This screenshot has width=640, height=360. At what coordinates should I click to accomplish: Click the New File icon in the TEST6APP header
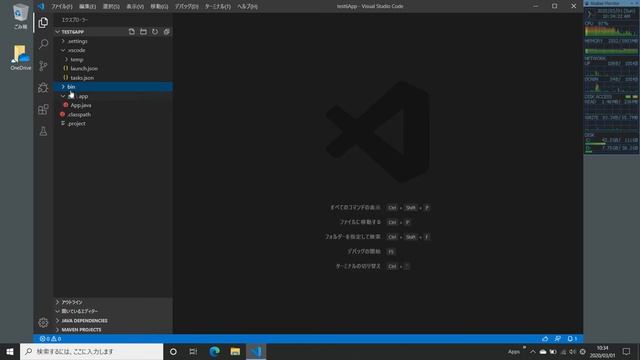coord(131,32)
